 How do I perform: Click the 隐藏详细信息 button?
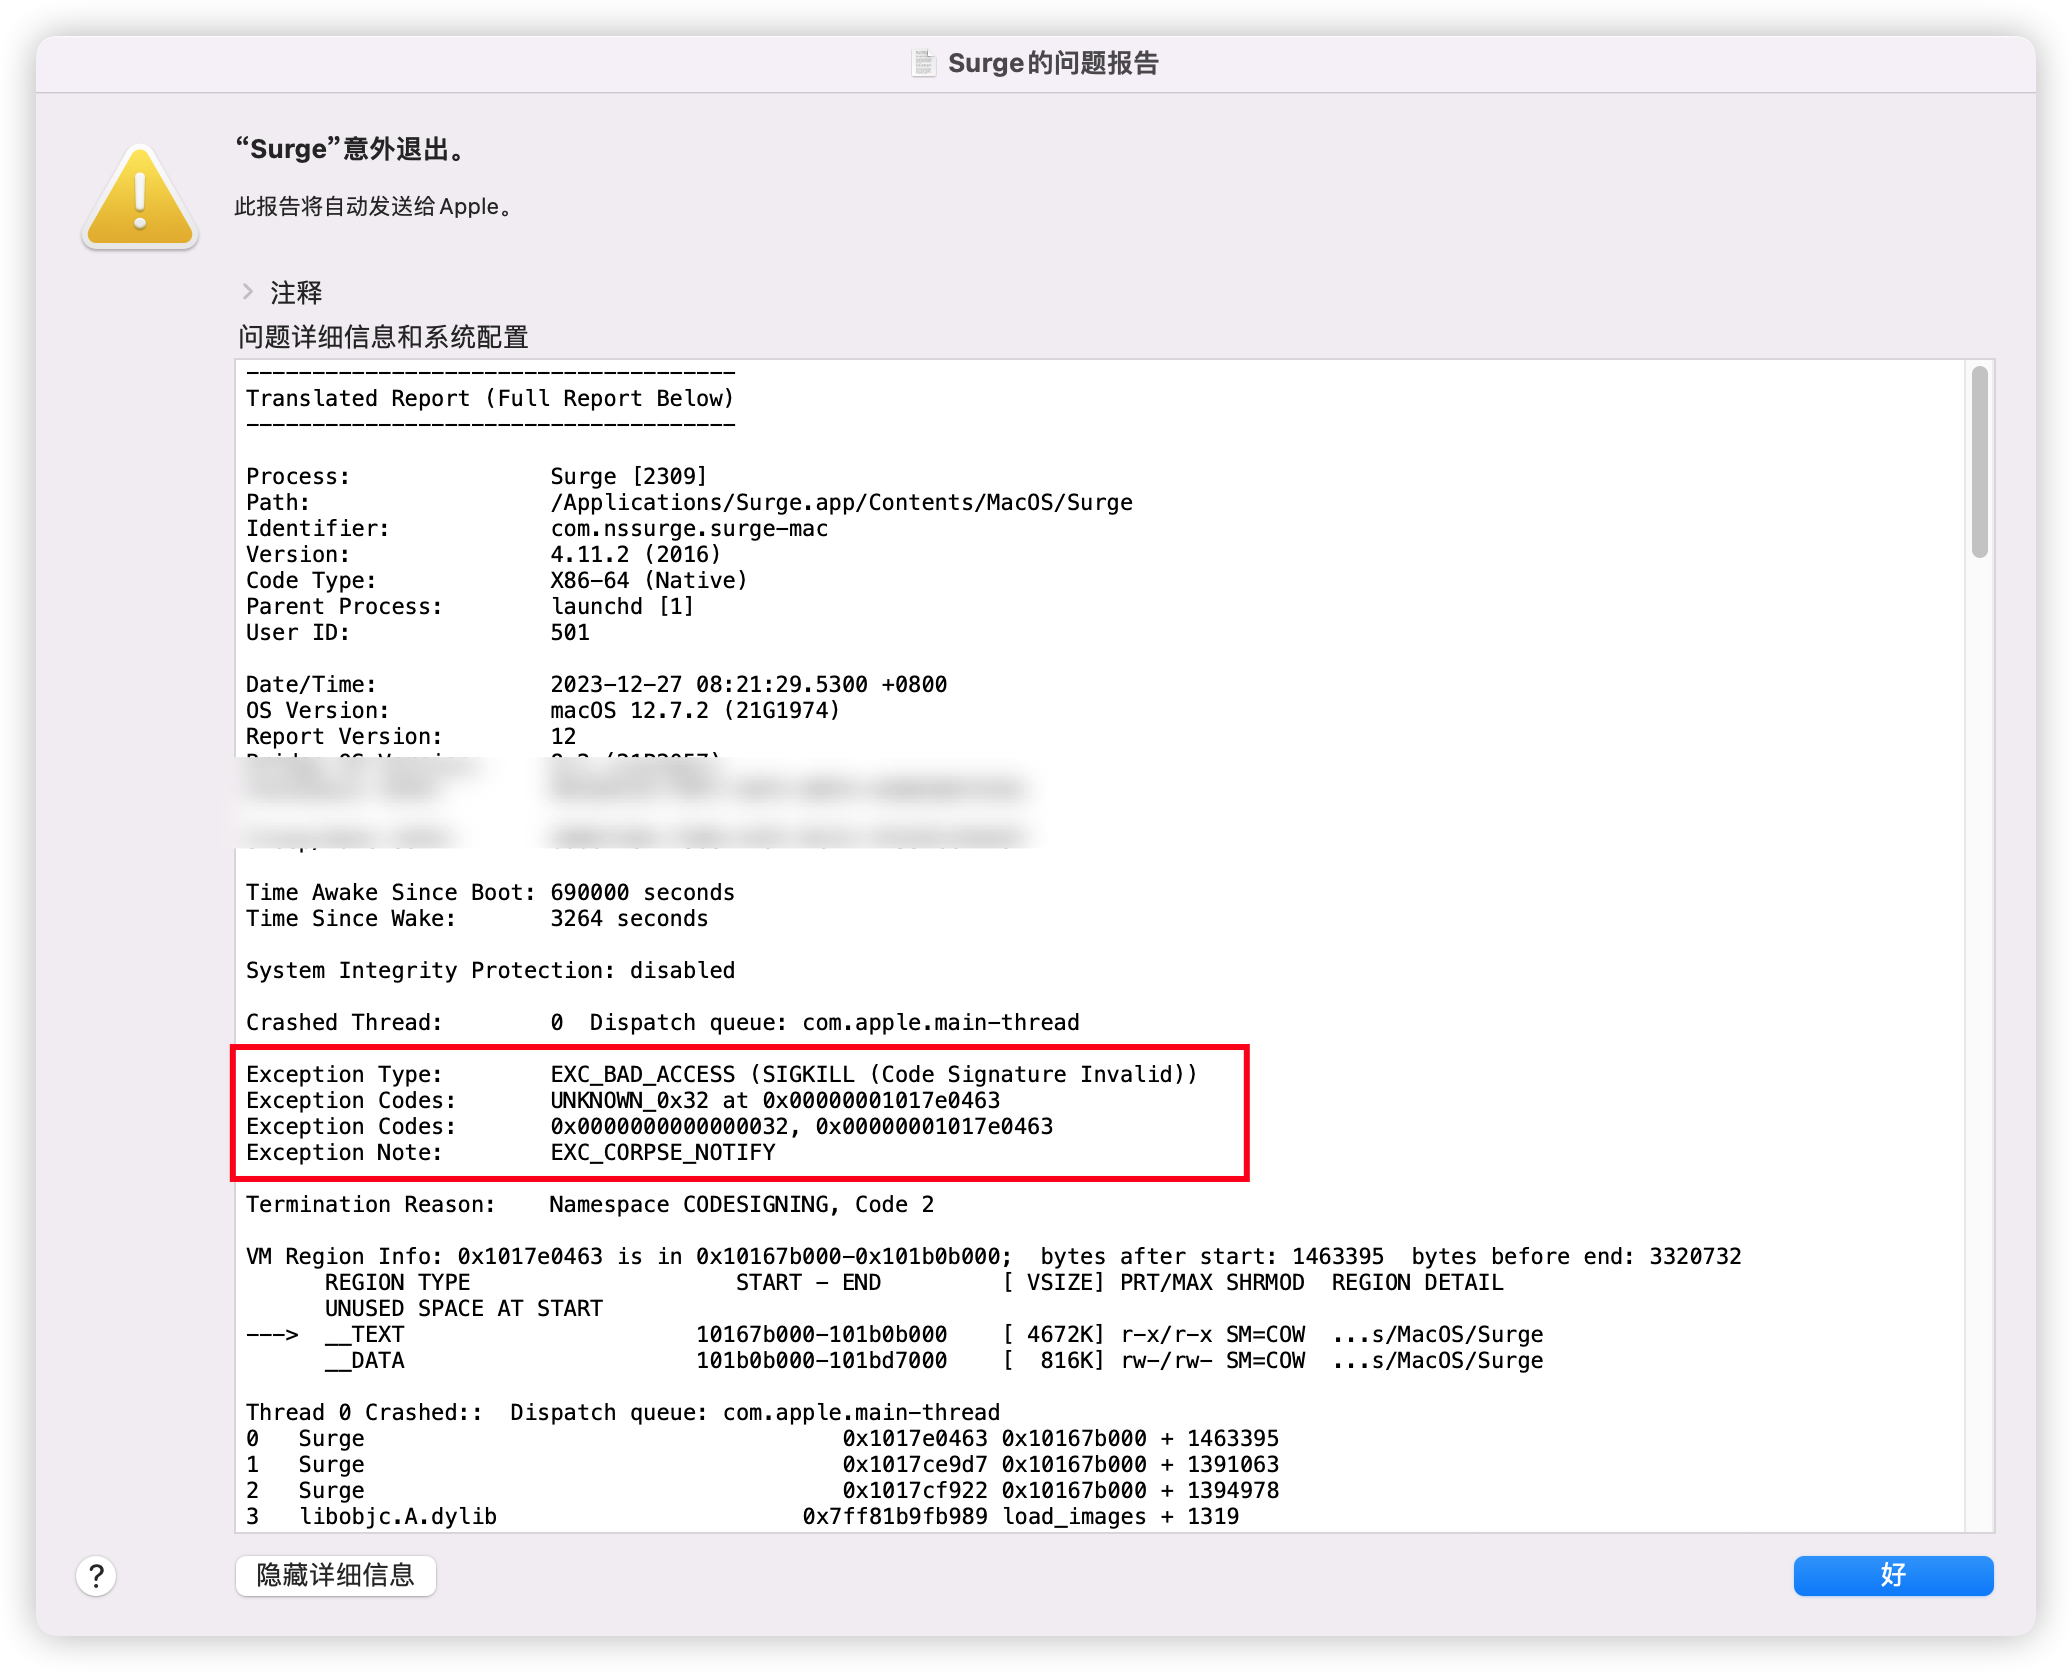[x=335, y=1575]
